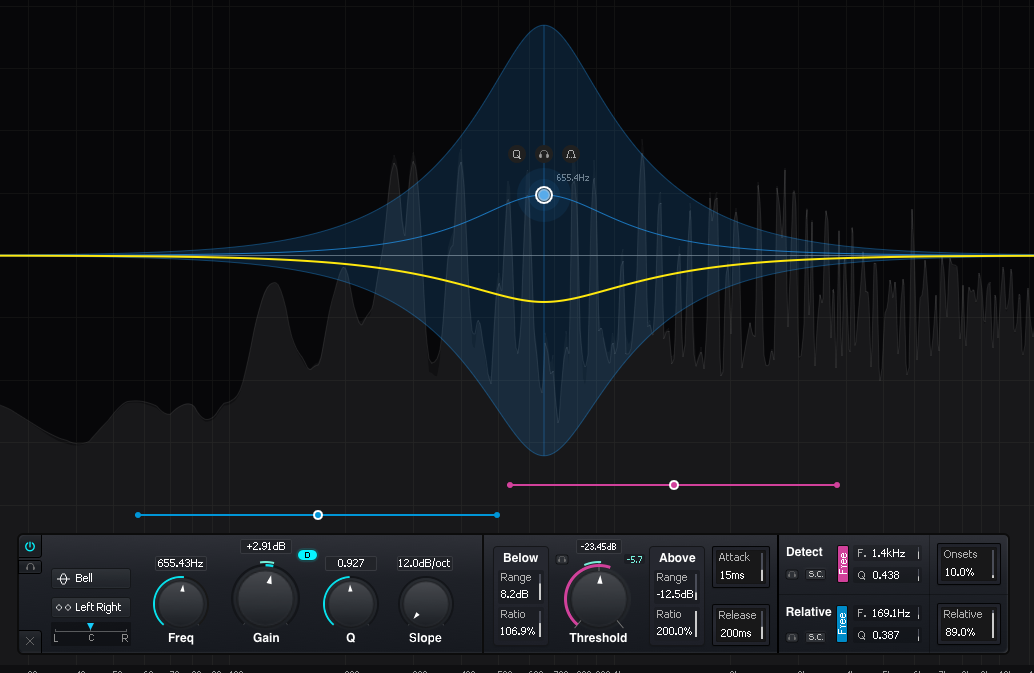Image resolution: width=1034 pixels, height=673 pixels.
Task: Toggle the band power button
Action: pos(30,546)
